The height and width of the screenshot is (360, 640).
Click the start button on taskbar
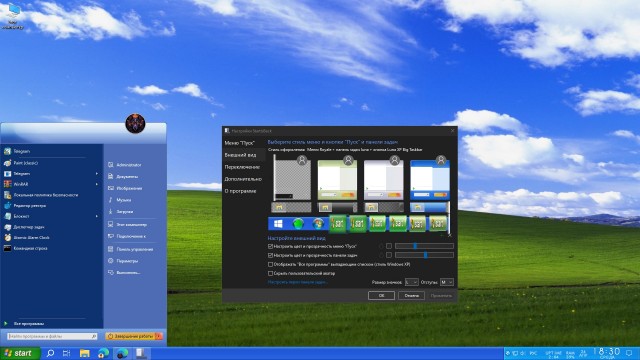point(20,353)
